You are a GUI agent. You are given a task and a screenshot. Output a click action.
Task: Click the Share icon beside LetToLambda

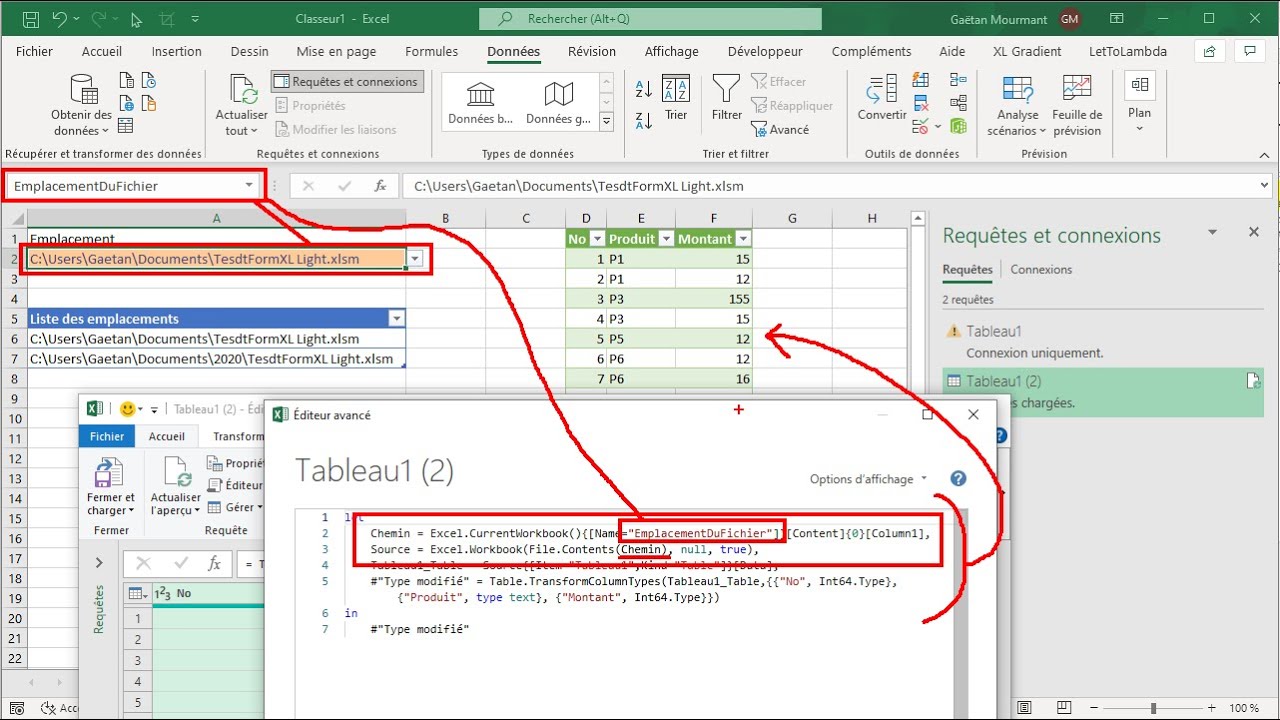(x=1210, y=52)
